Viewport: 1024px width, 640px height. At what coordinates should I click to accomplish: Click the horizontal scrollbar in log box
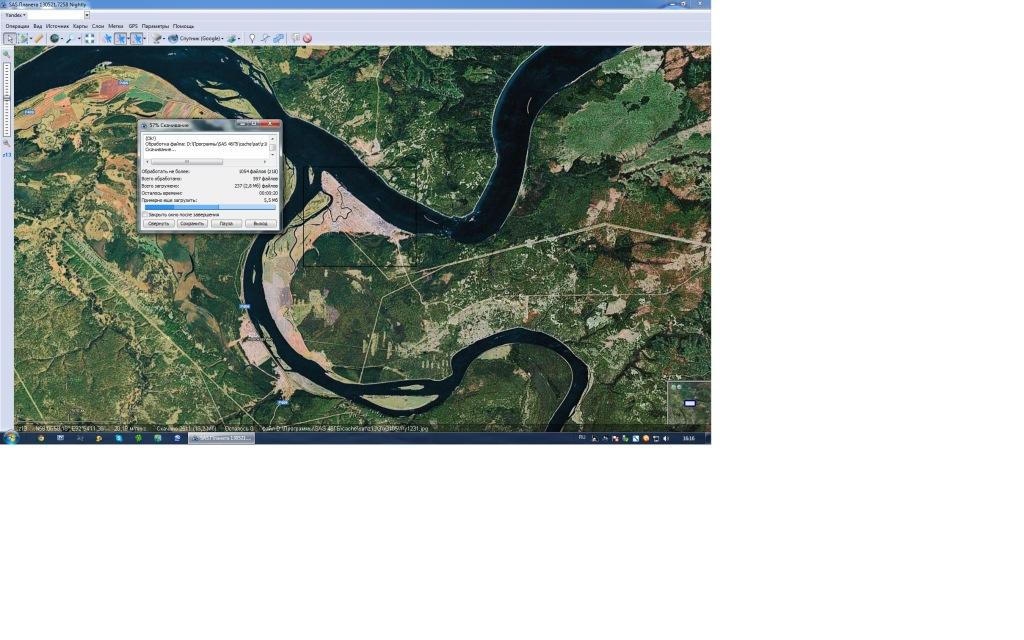[x=186, y=161]
